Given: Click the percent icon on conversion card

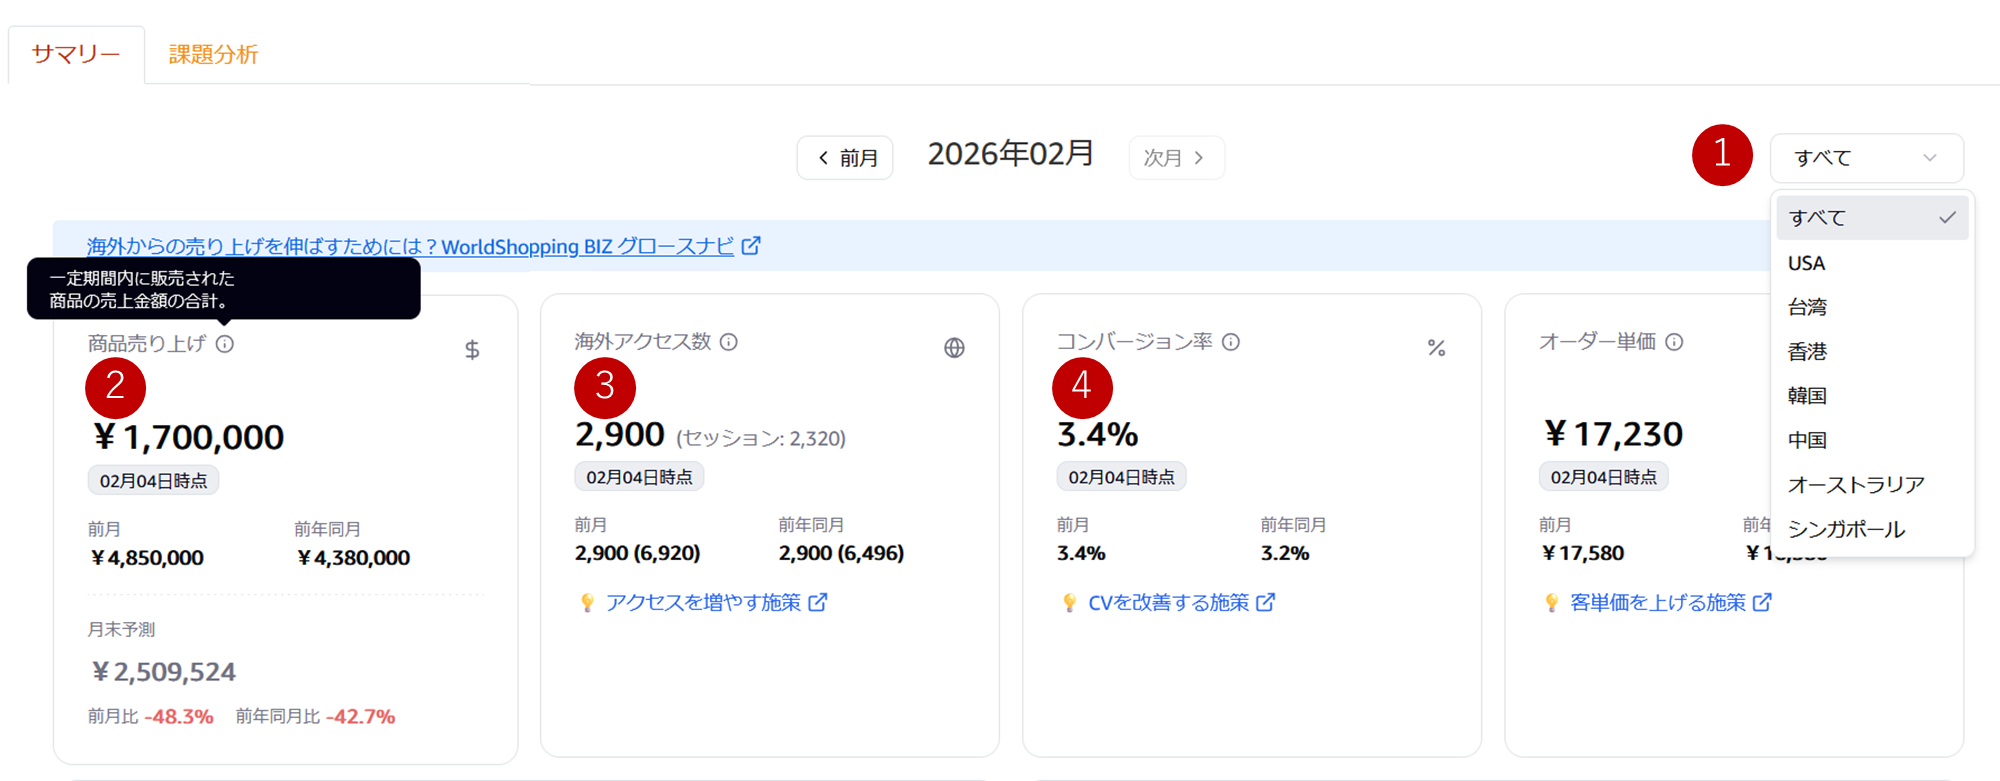Looking at the screenshot, I should 1436,348.
